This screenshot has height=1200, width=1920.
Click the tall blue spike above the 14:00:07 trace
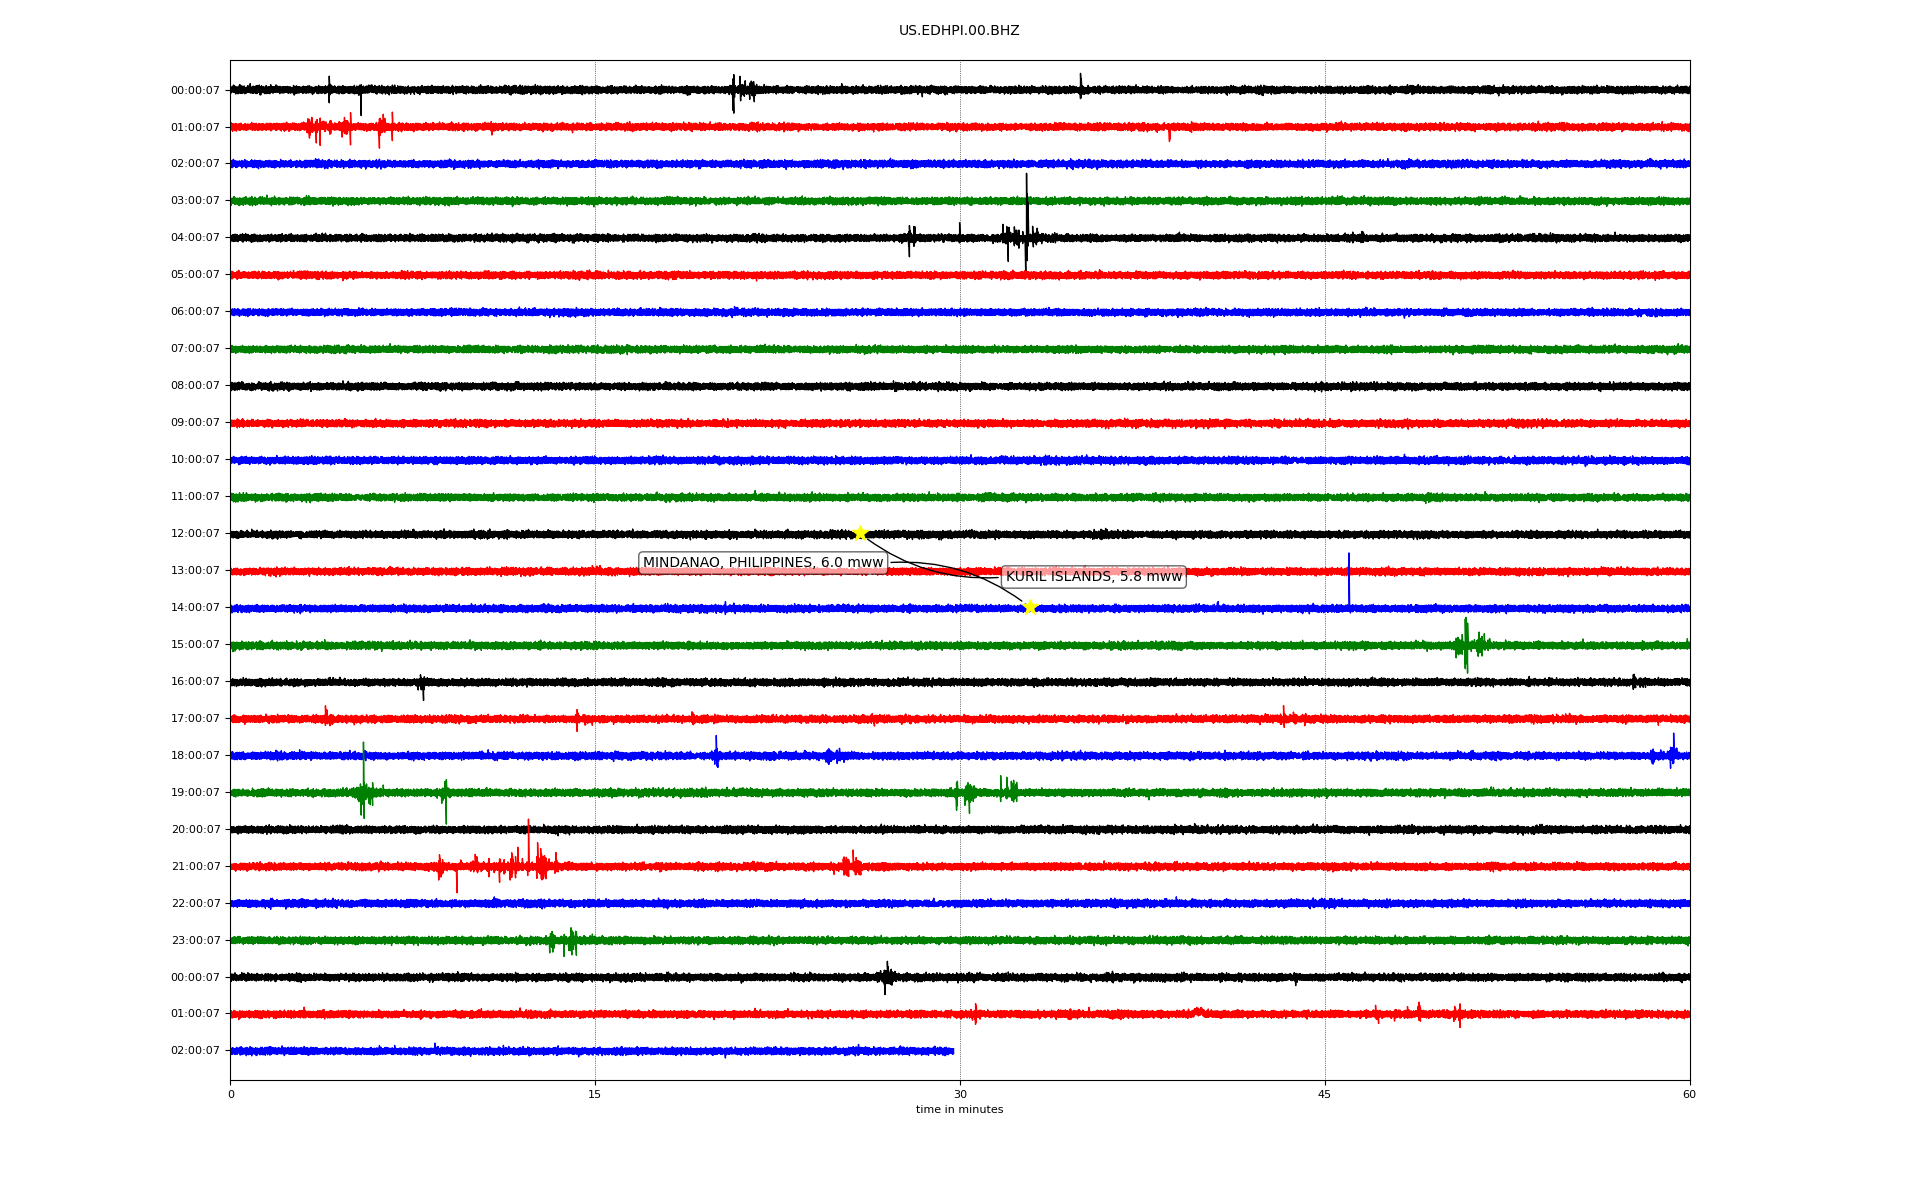point(1348,578)
